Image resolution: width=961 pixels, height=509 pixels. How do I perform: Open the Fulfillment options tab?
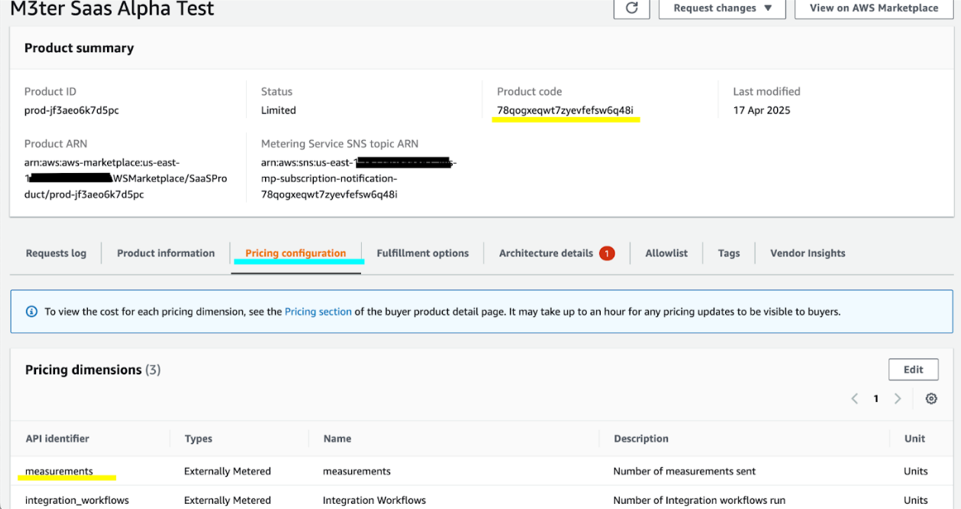tap(422, 254)
